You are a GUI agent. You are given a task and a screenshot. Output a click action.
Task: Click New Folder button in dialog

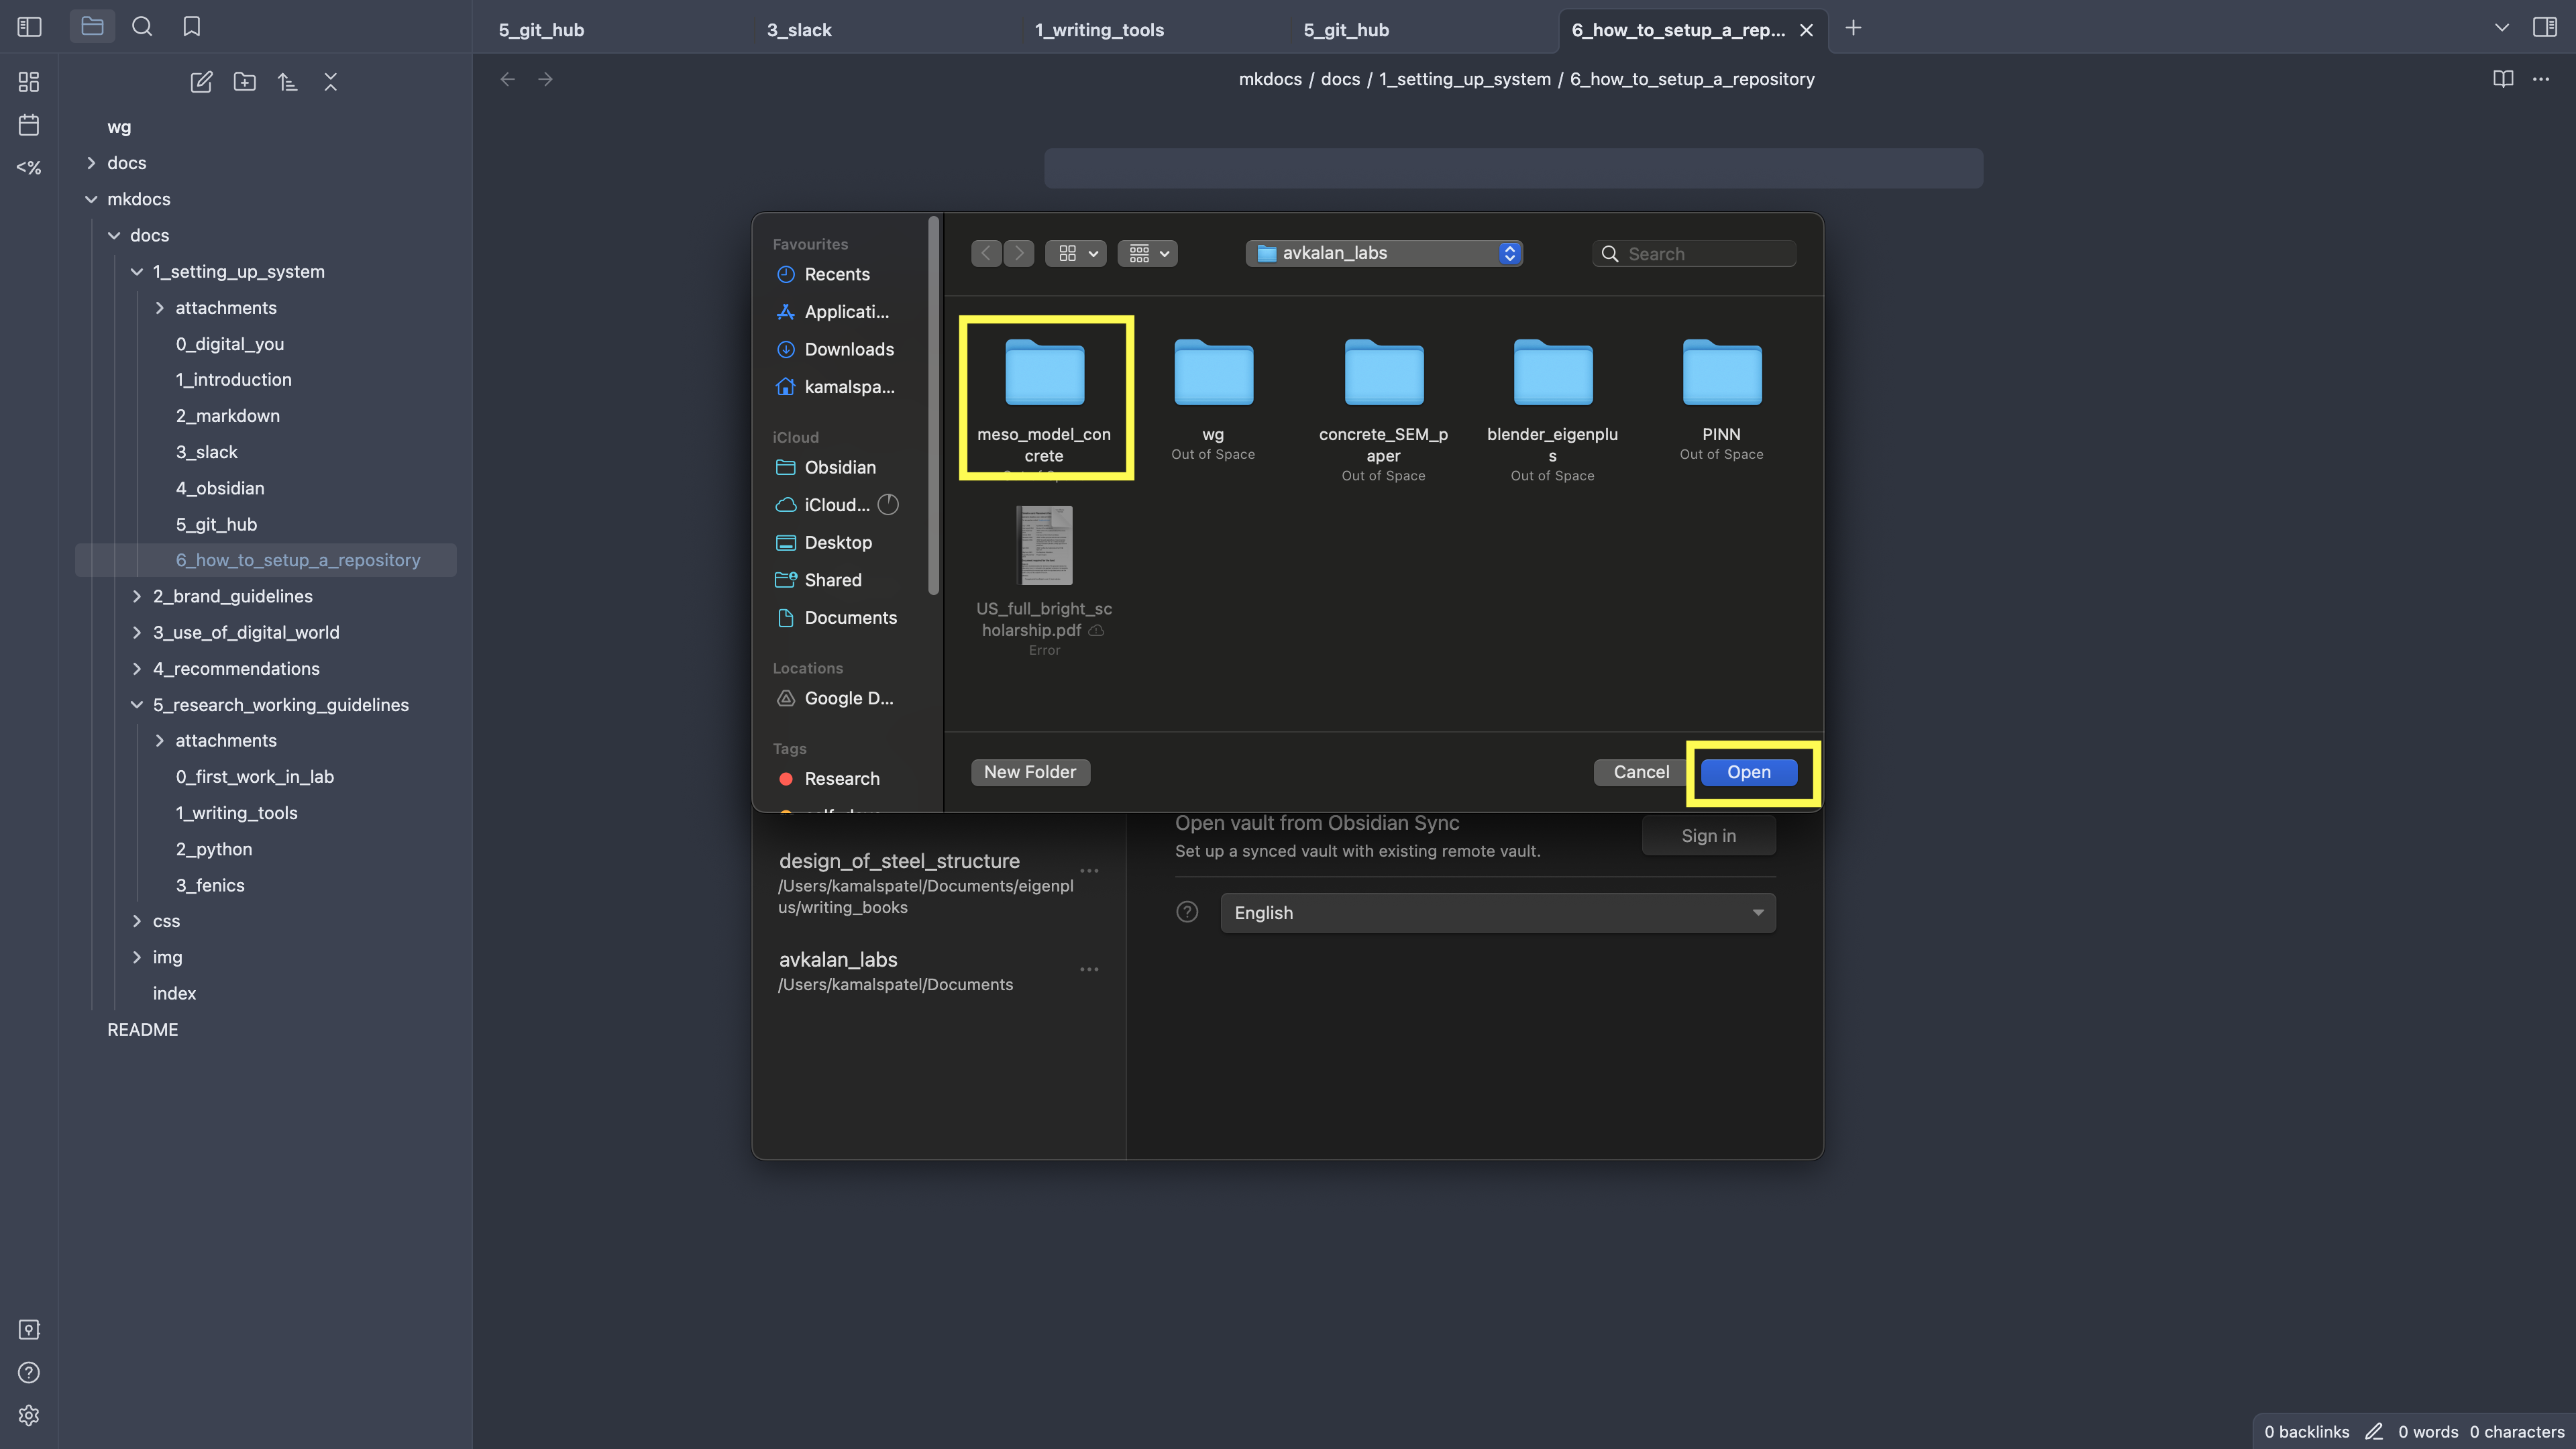point(1029,772)
